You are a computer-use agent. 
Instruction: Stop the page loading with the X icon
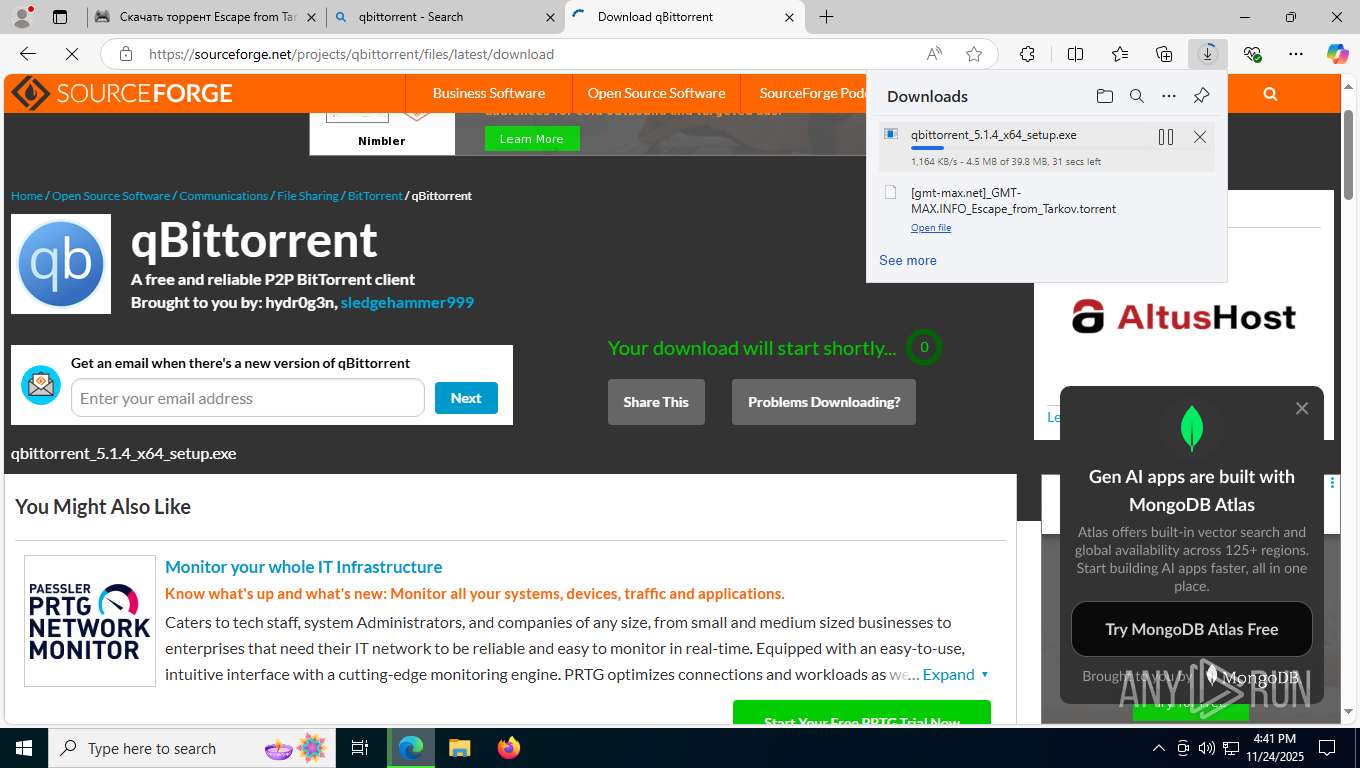tap(72, 54)
